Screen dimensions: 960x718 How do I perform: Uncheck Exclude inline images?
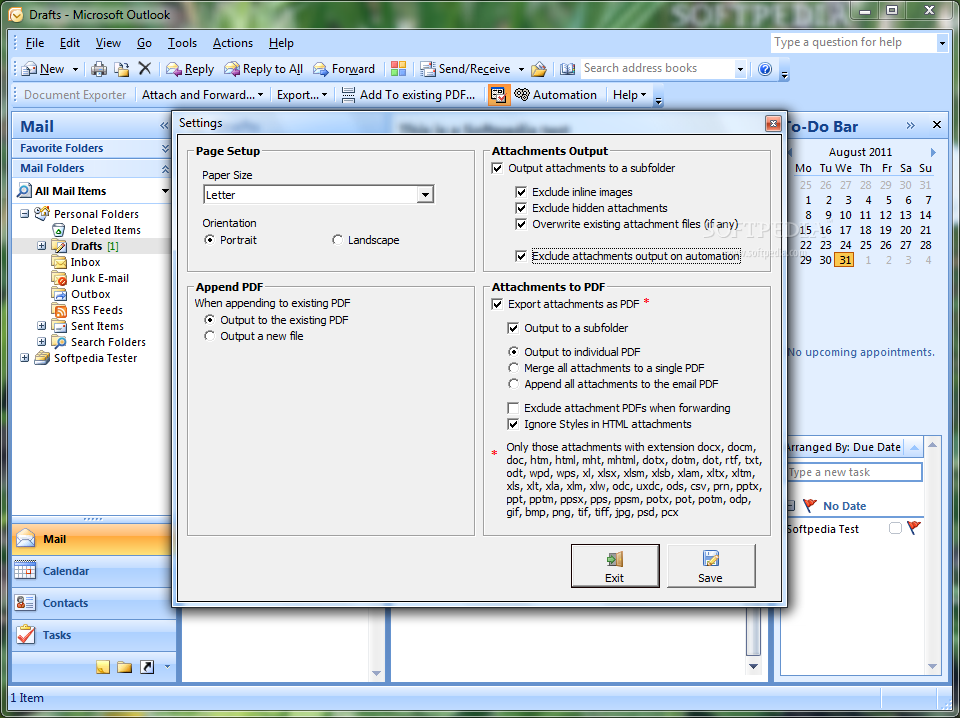[x=521, y=192]
